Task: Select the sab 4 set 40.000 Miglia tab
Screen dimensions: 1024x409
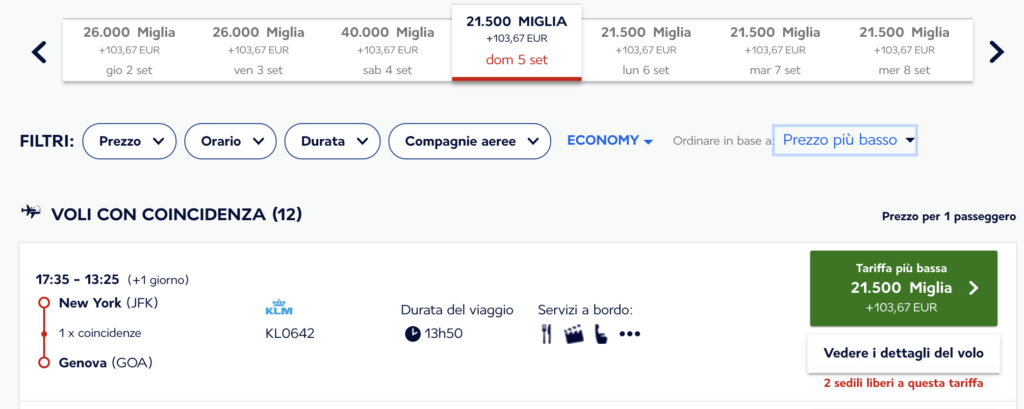Action: coord(387,51)
